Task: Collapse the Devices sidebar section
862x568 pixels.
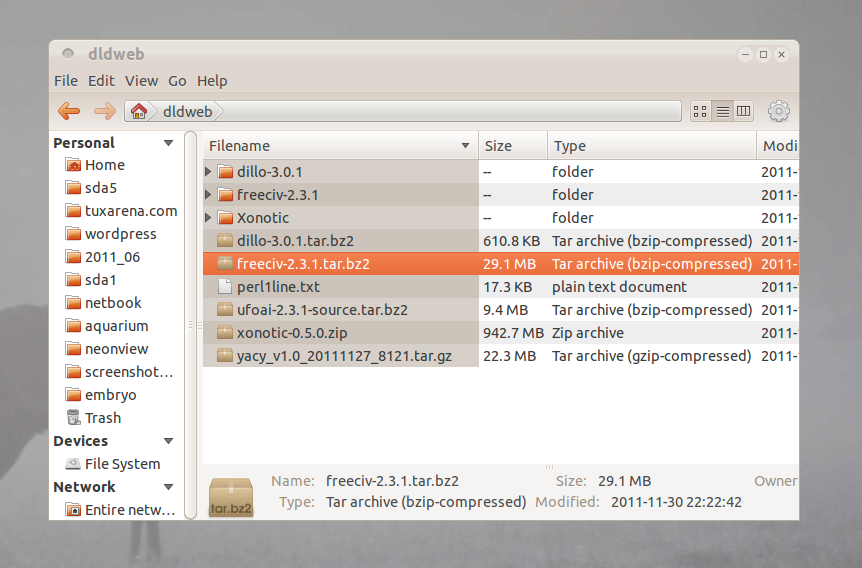Action: pos(168,441)
